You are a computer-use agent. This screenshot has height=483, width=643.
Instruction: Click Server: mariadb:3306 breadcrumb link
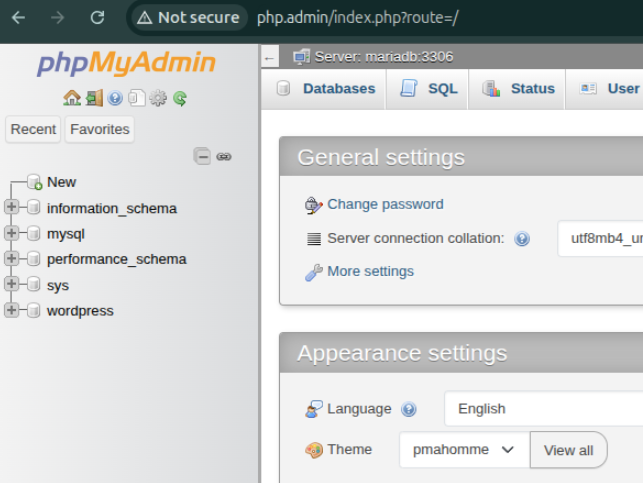pyautogui.click(x=384, y=57)
